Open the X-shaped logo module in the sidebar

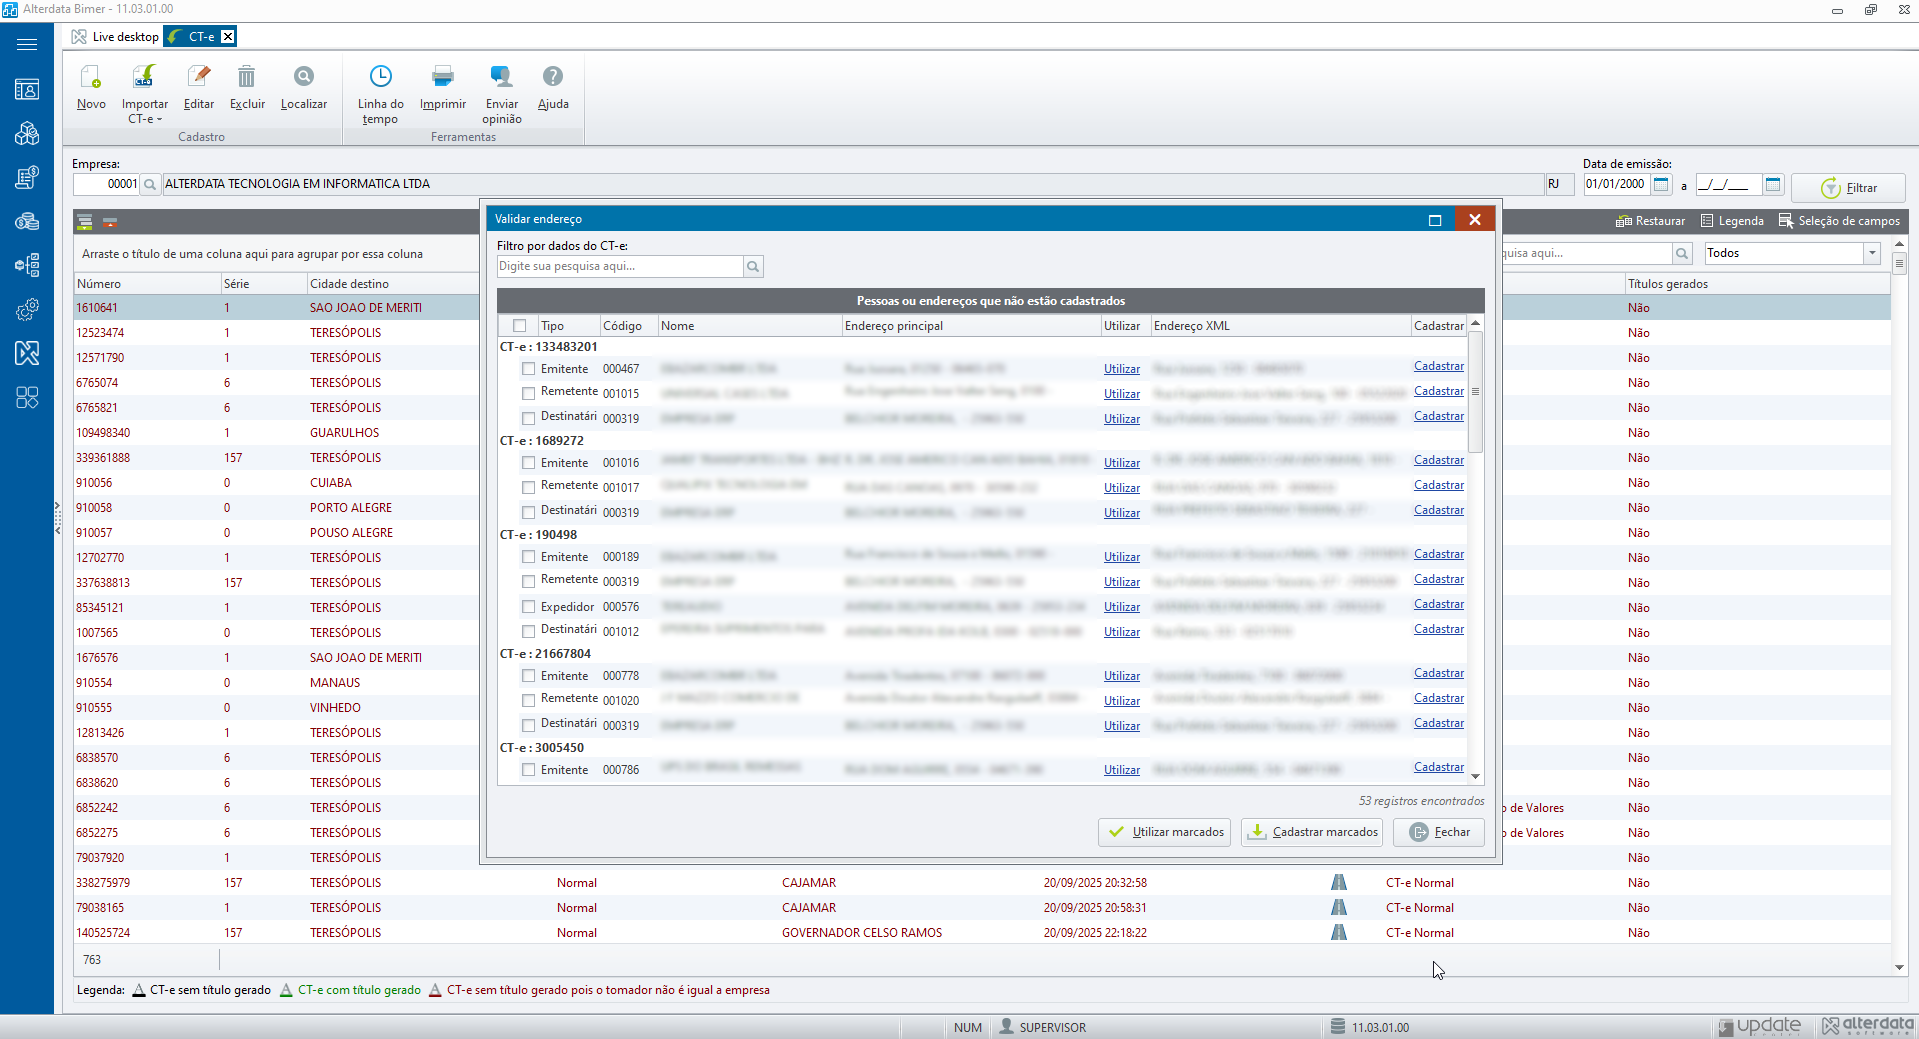coord(27,352)
